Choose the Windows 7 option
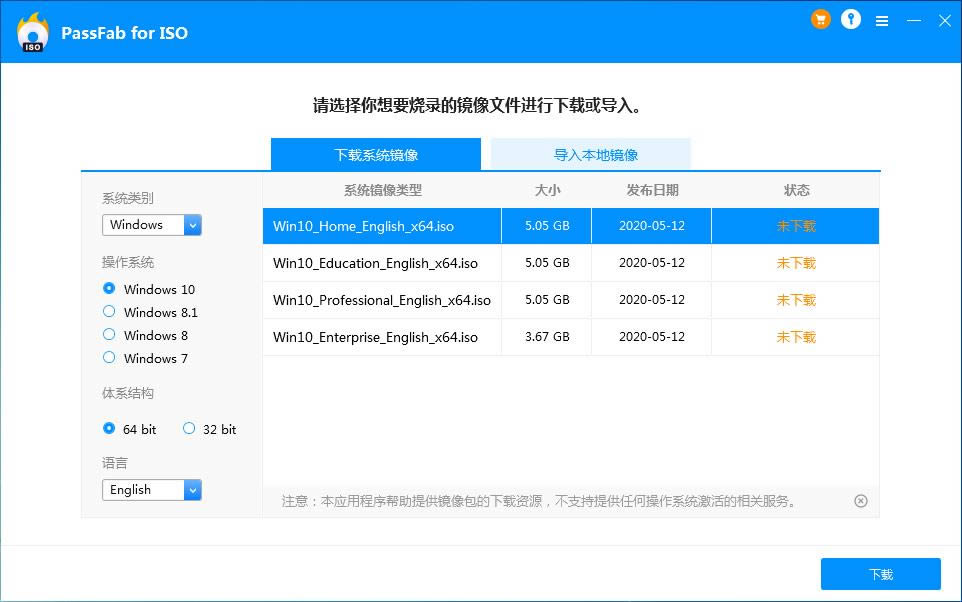The width and height of the screenshot is (962, 602). pyautogui.click(x=109, y=357)
